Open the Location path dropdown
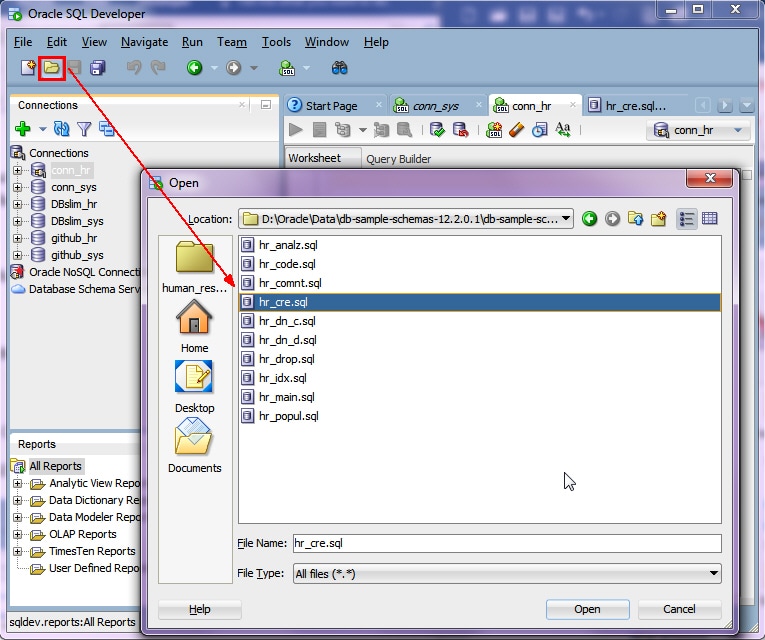Image resolution: width=765 pixels, height=640 pixels. (x=566, y=219)
